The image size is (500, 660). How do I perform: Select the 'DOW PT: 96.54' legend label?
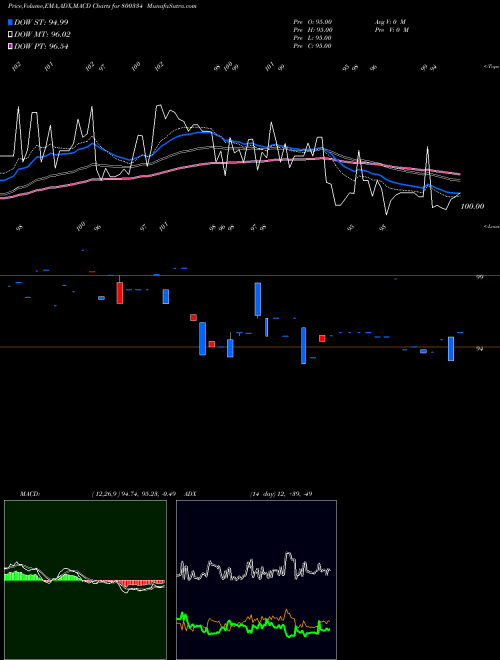[x=41, y=46]
